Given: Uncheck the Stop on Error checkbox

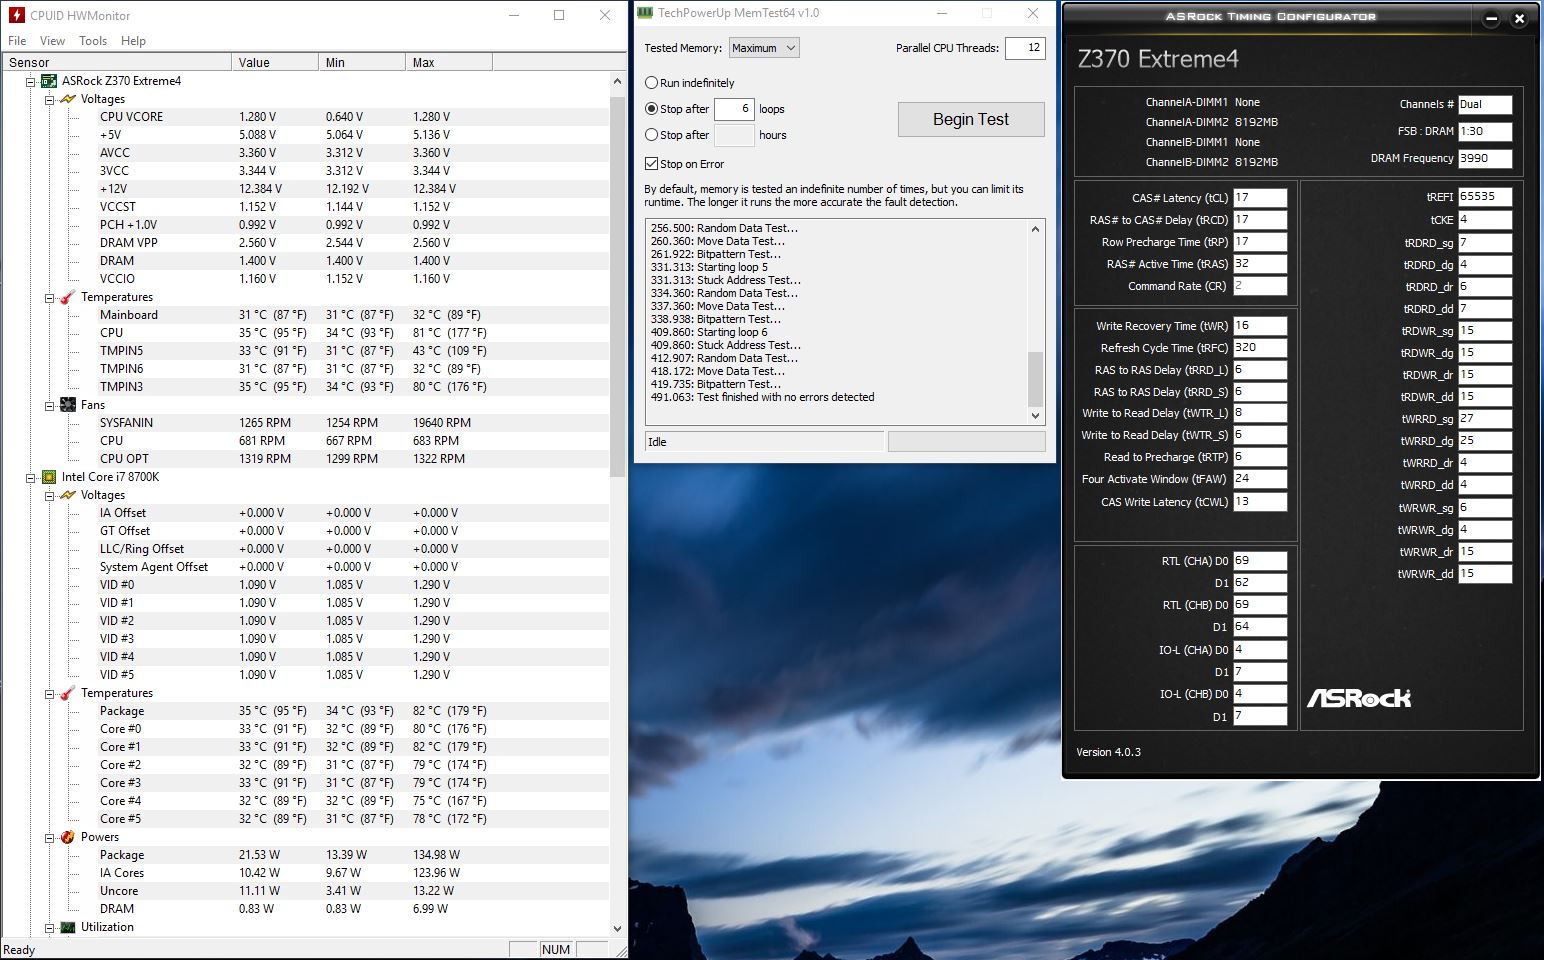Looking at the screenshot, I should coord(652,164).
